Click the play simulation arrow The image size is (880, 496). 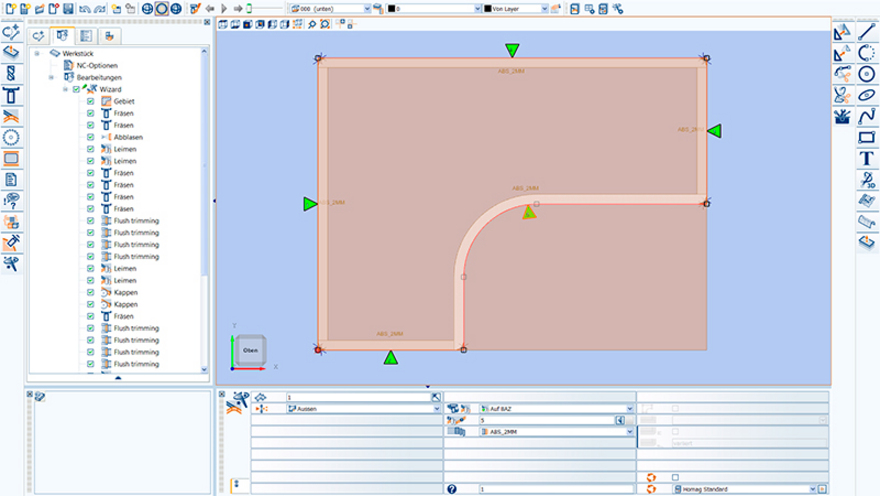224,8
